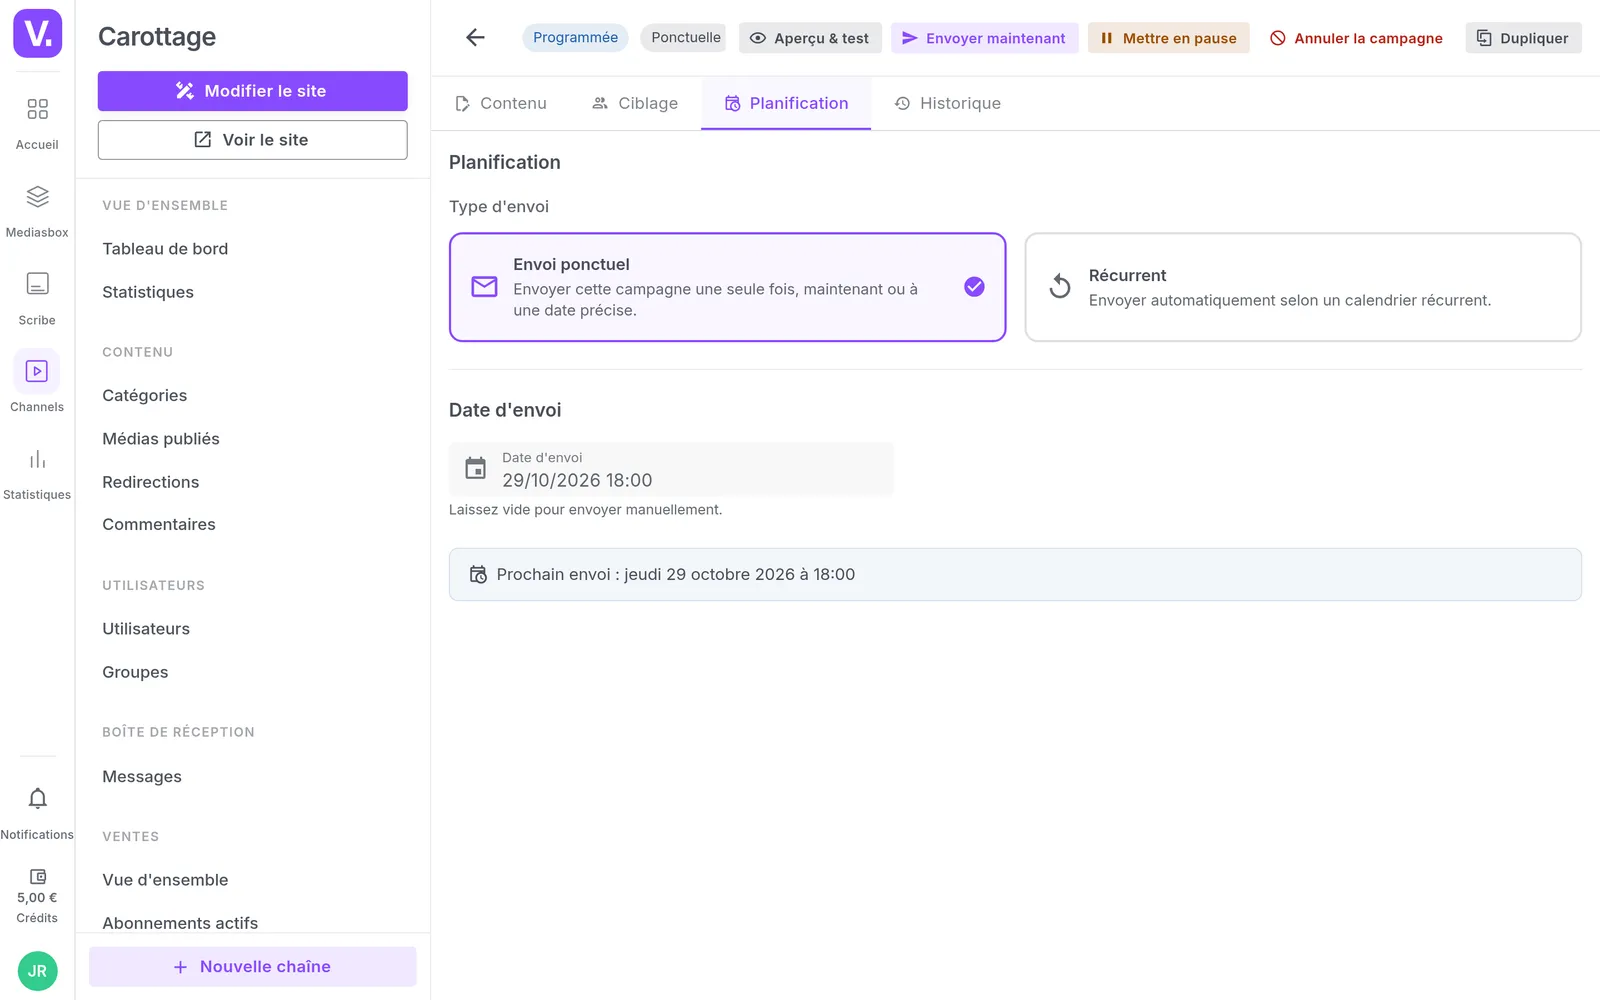
Task: Click Aperçu & test with the eye icon
Action: click(810, 38)
